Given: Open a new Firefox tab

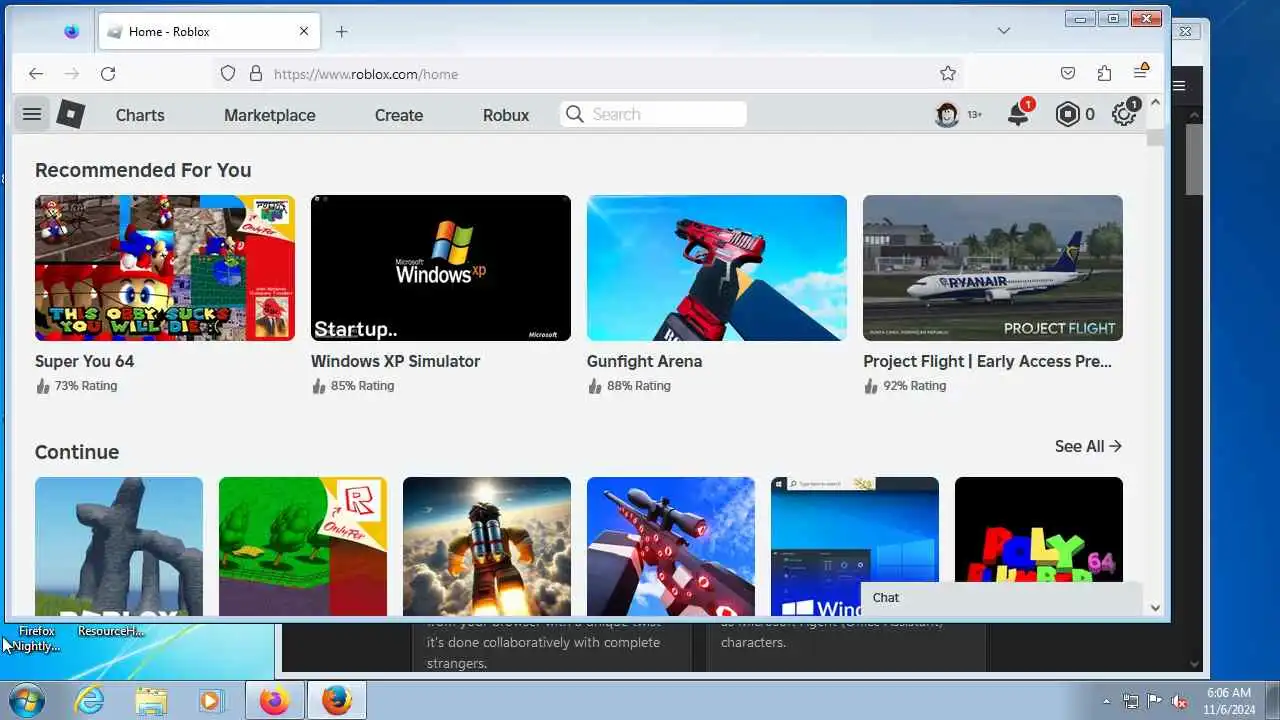Looking at the screenshot, I should coord(341,31).
